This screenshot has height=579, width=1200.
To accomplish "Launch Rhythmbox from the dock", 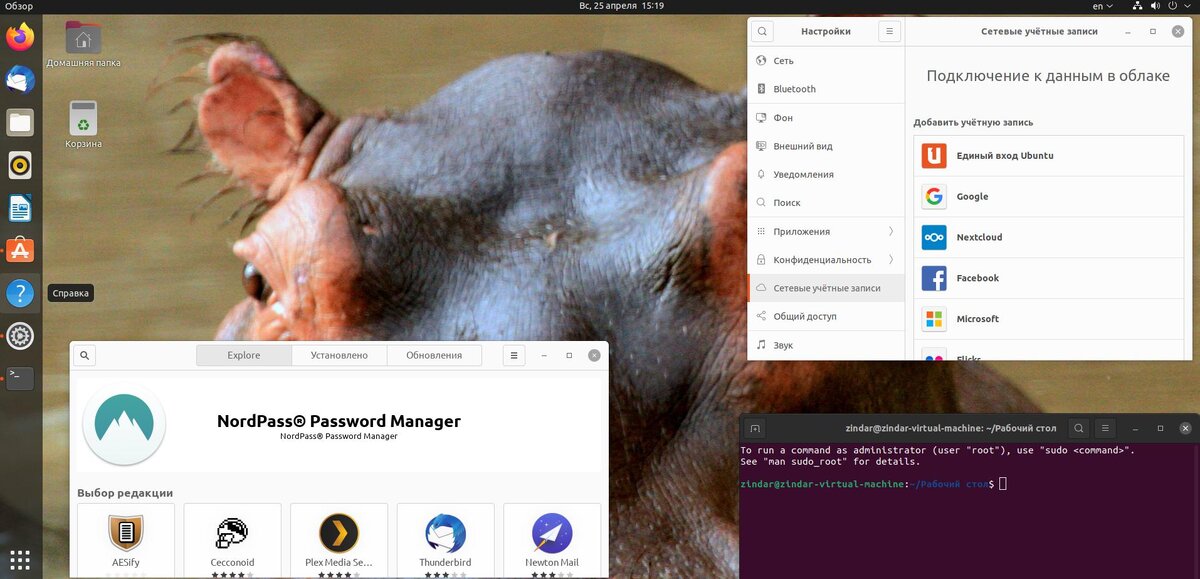I will 20,165.
